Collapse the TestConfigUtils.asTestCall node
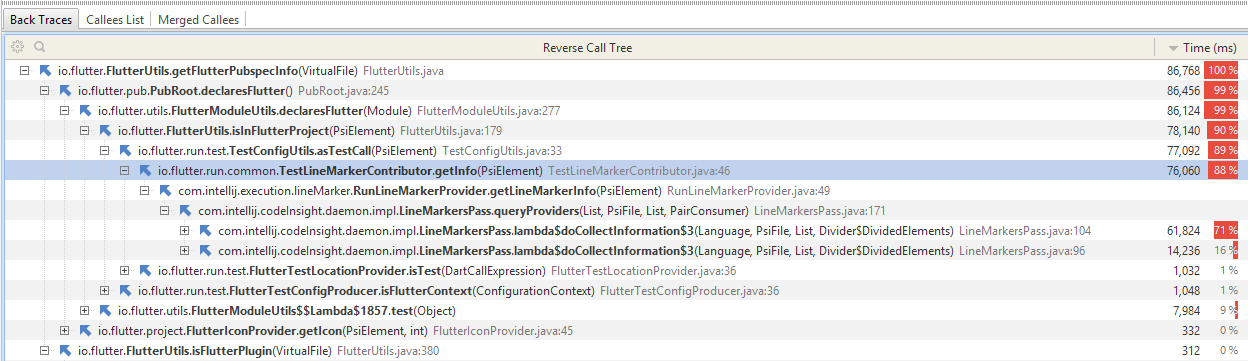 click(x=105, y=151)
